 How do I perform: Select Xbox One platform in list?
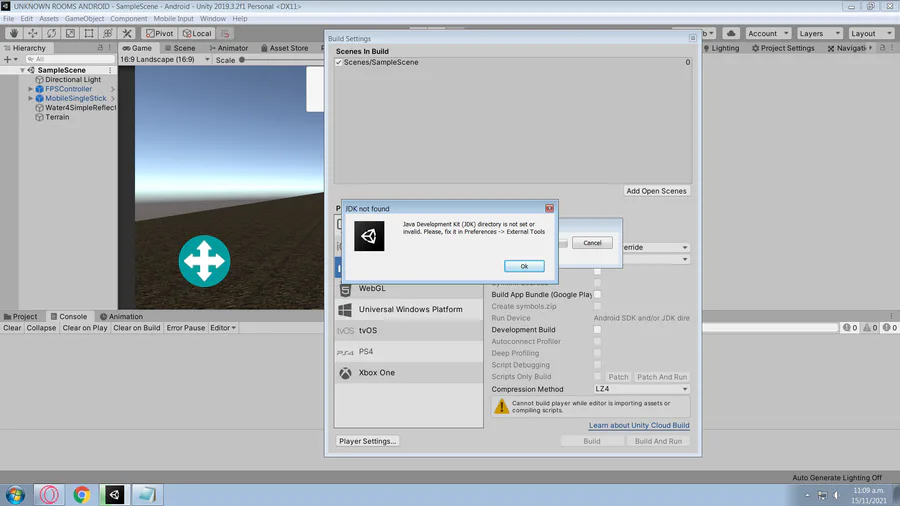coord(409,373)
